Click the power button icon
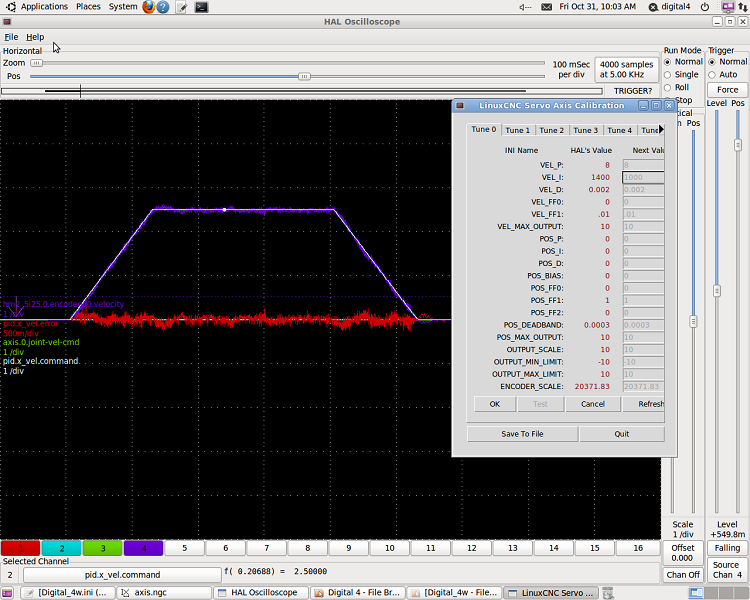This screenshot has height=600, width=750. (x=705, y=7)
